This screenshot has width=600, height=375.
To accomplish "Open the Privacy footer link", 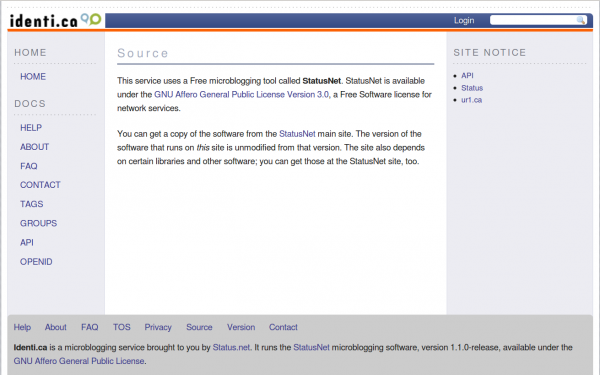I will [158, 327].
